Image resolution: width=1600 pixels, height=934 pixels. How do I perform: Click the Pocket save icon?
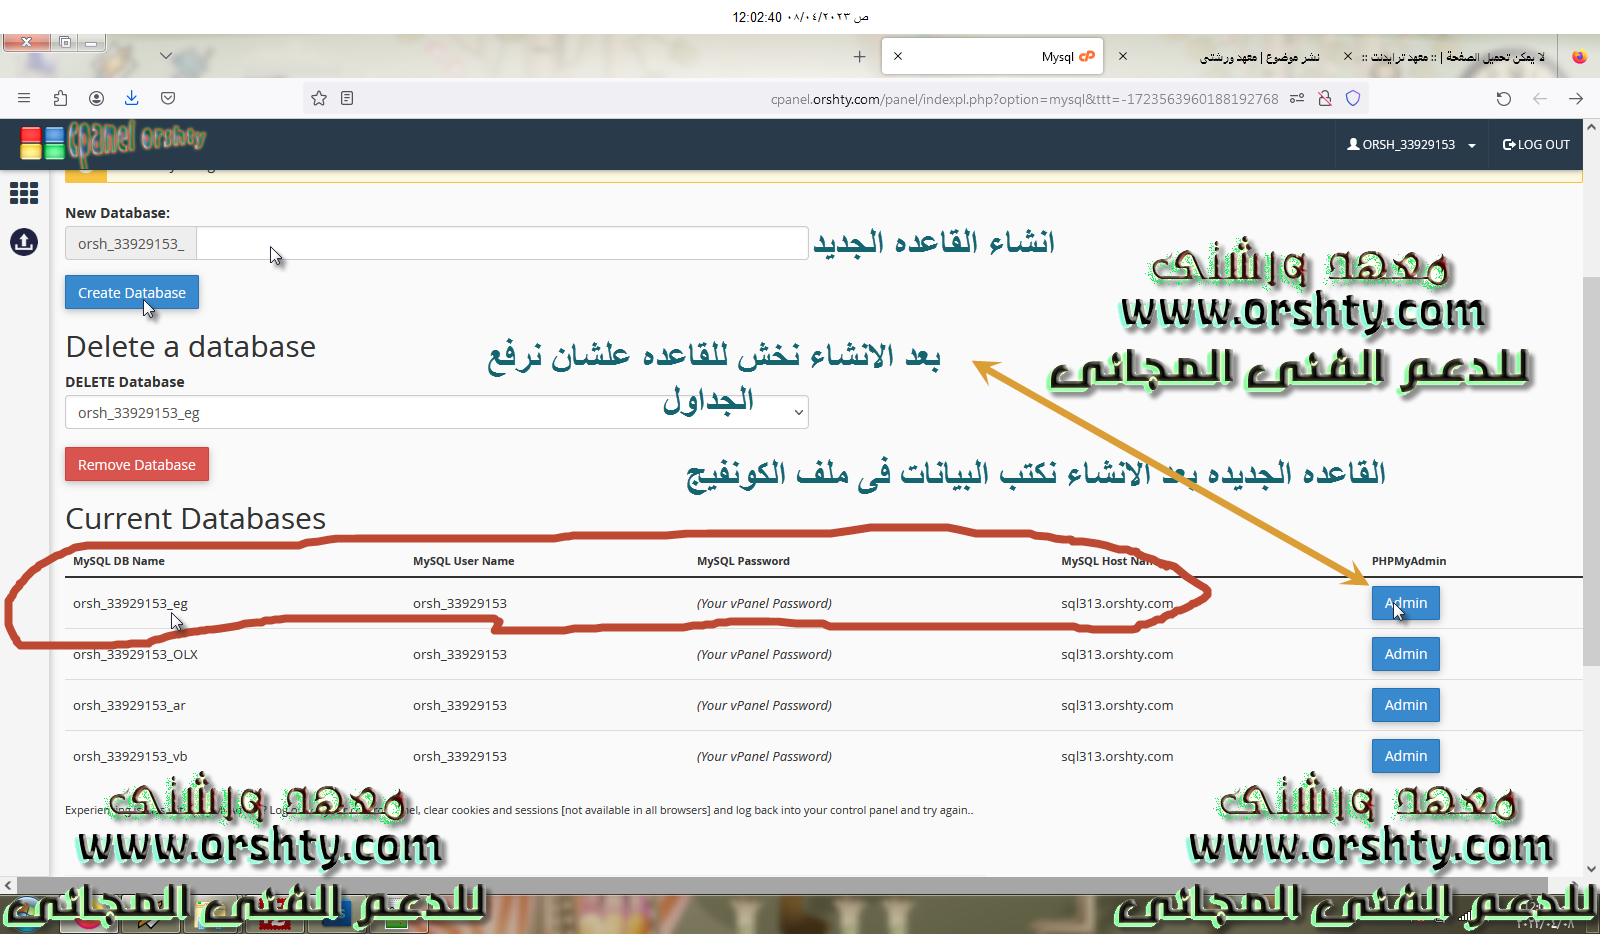point(168,98)
